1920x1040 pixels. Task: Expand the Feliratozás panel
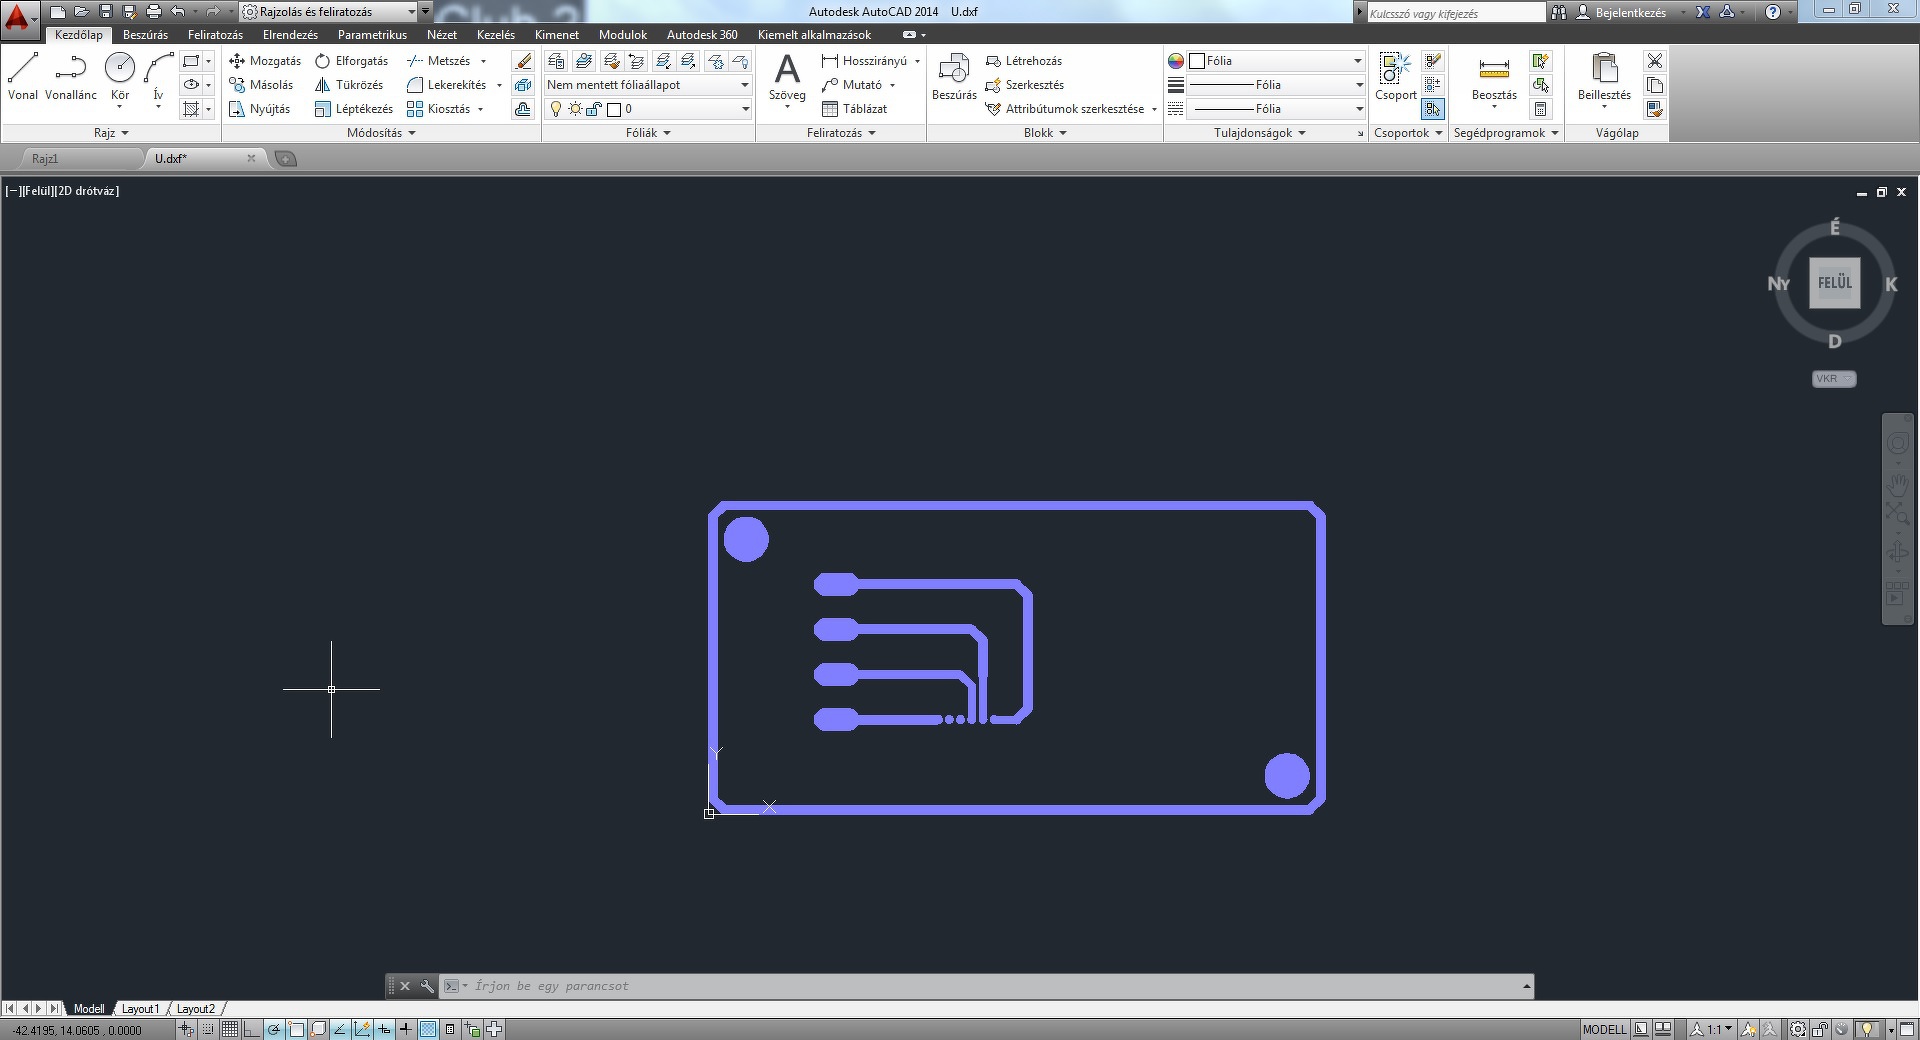click(x=841, y=133)
